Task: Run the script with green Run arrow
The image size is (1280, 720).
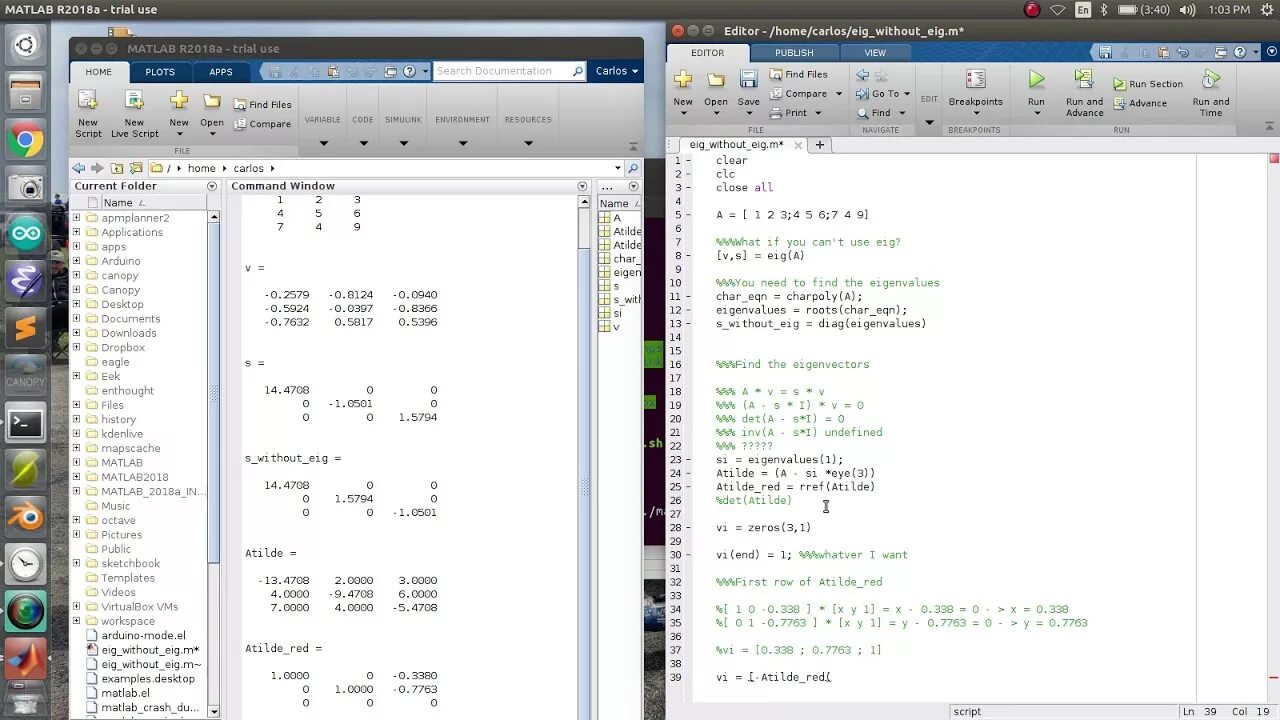Action: pos(1036,79)
